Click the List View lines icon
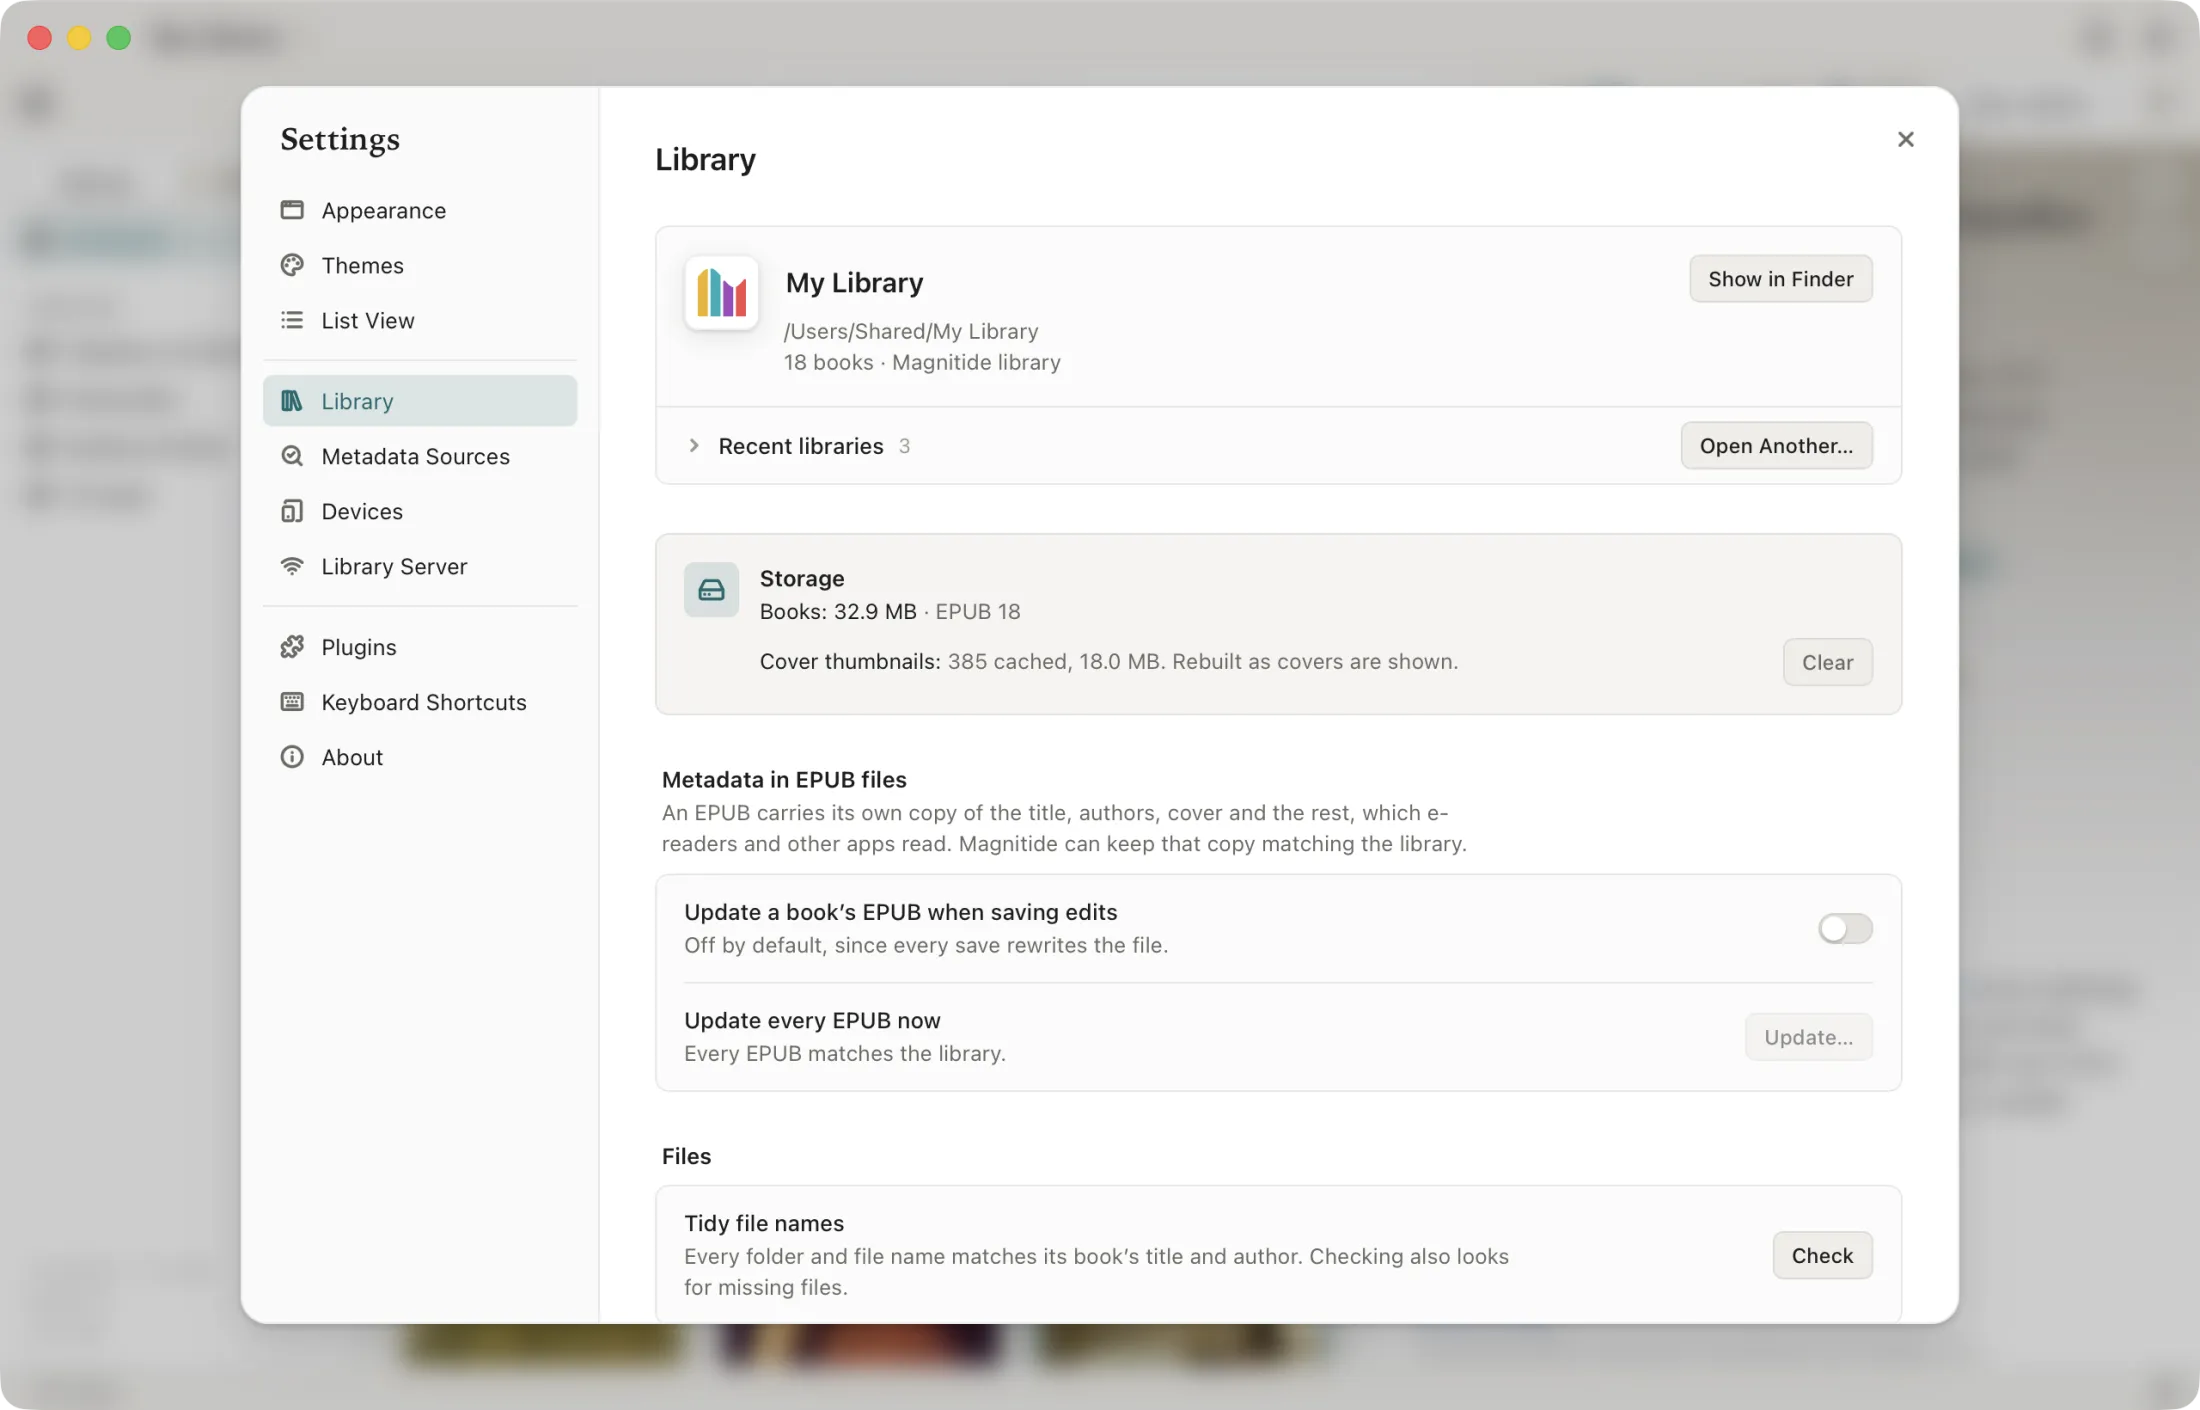The image size is (2200, 1410). point(292,320)
